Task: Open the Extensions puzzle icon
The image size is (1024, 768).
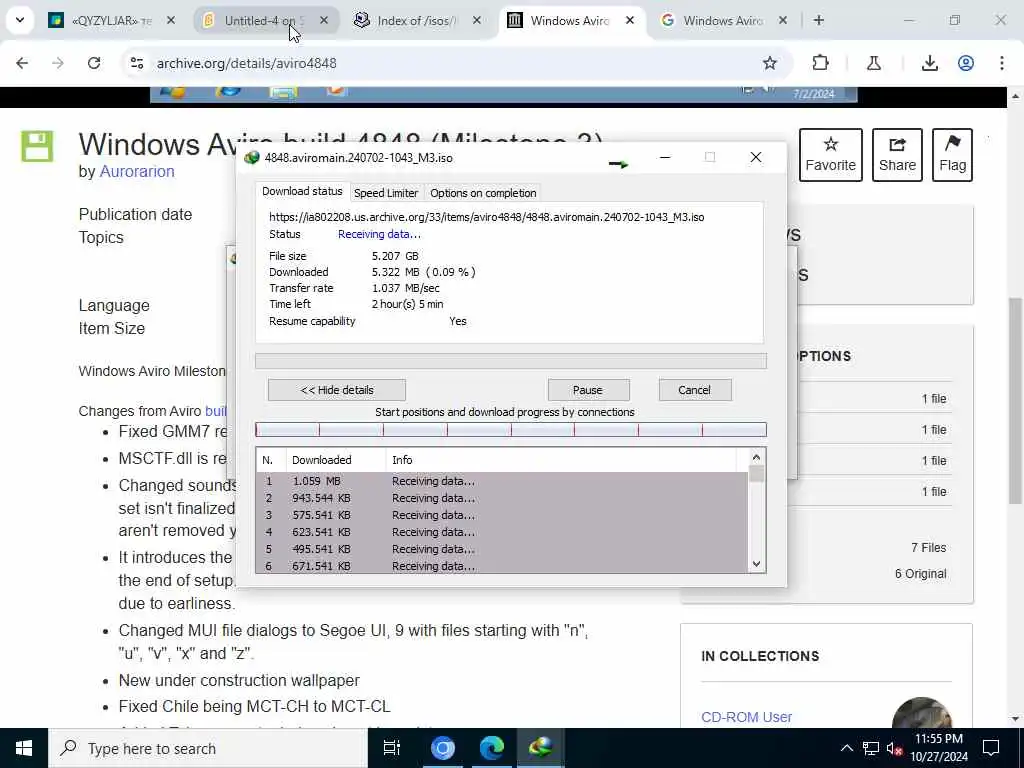Action: (820, 63)
